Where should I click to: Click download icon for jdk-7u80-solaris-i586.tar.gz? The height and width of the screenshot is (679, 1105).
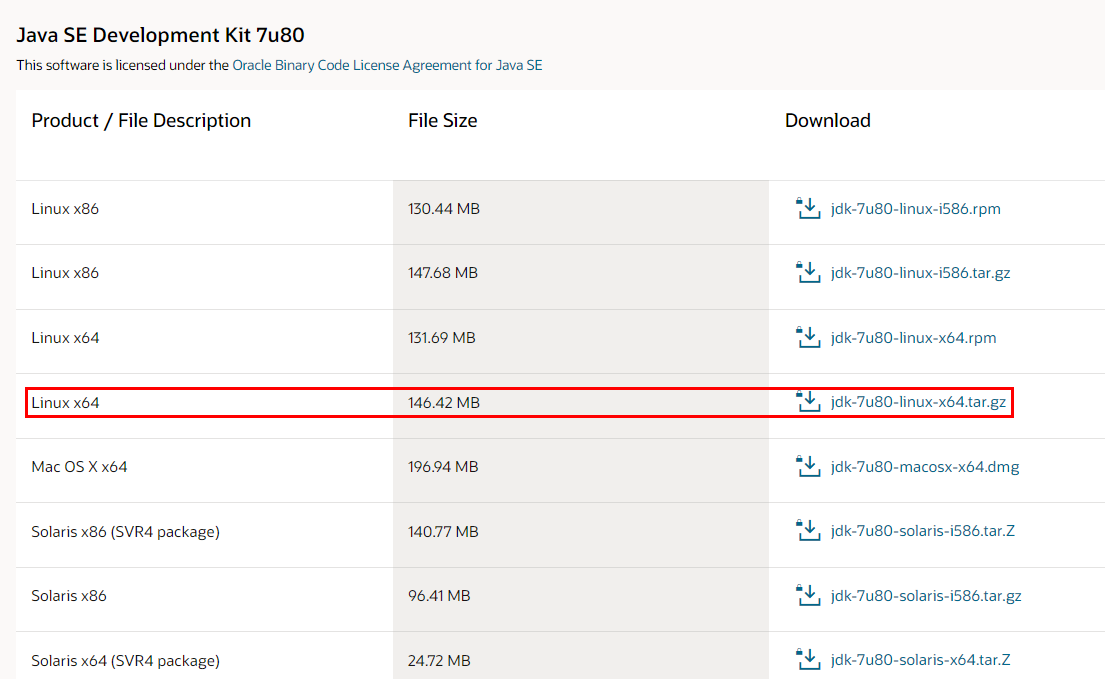tap(808, 595)
